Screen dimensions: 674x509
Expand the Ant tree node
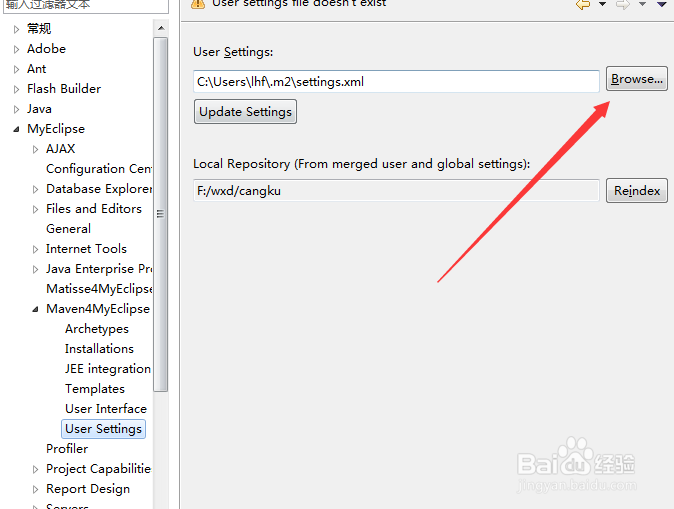(16, 69)
